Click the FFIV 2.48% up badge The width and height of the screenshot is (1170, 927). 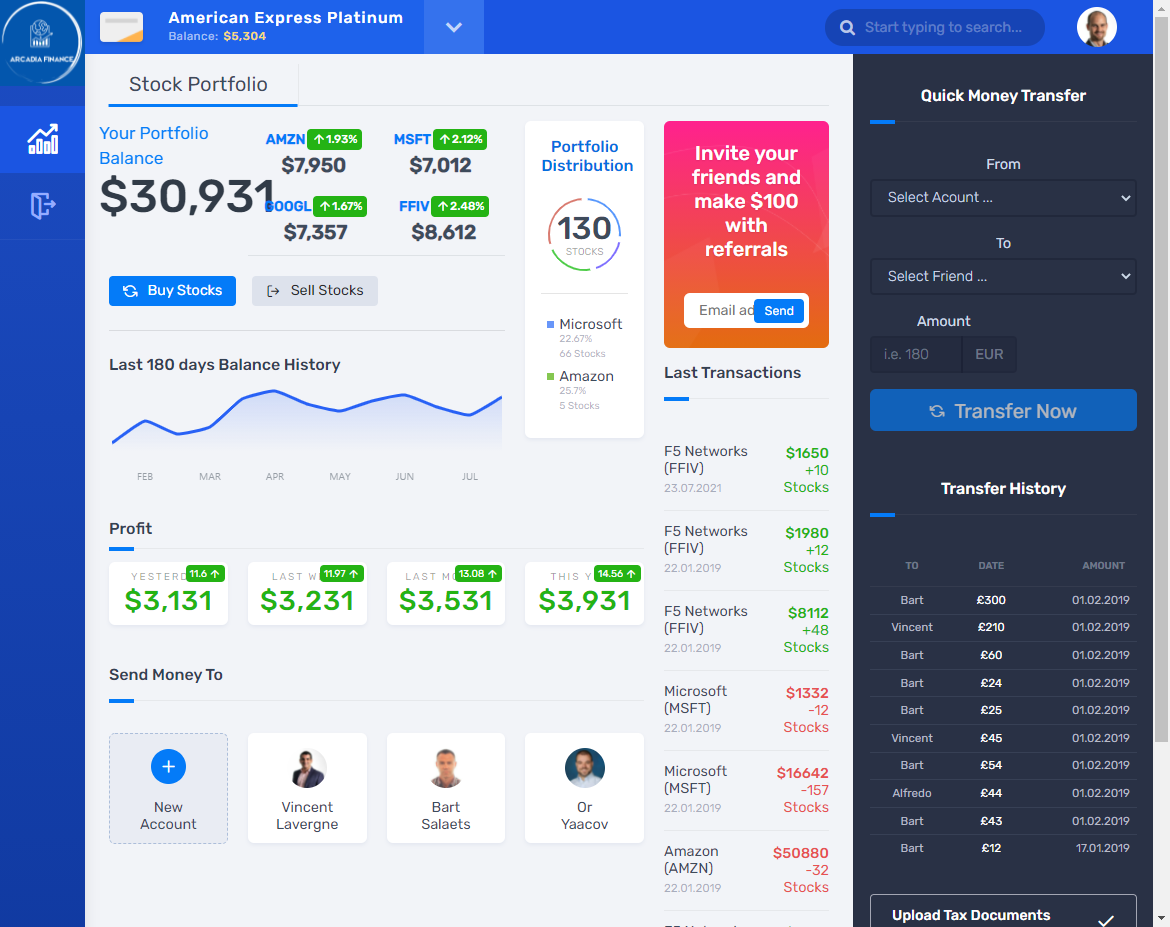(460, 206)
